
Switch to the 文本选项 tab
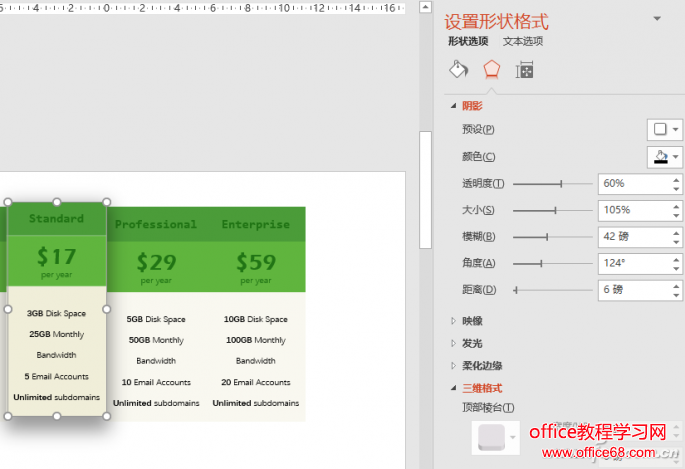(x=523, y=41)
